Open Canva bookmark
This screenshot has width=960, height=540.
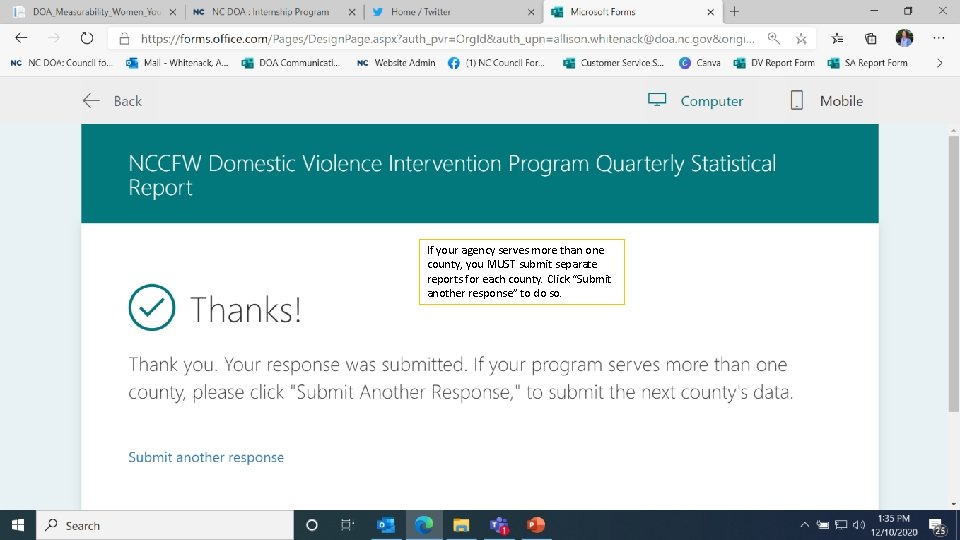[x=700, y=62]
